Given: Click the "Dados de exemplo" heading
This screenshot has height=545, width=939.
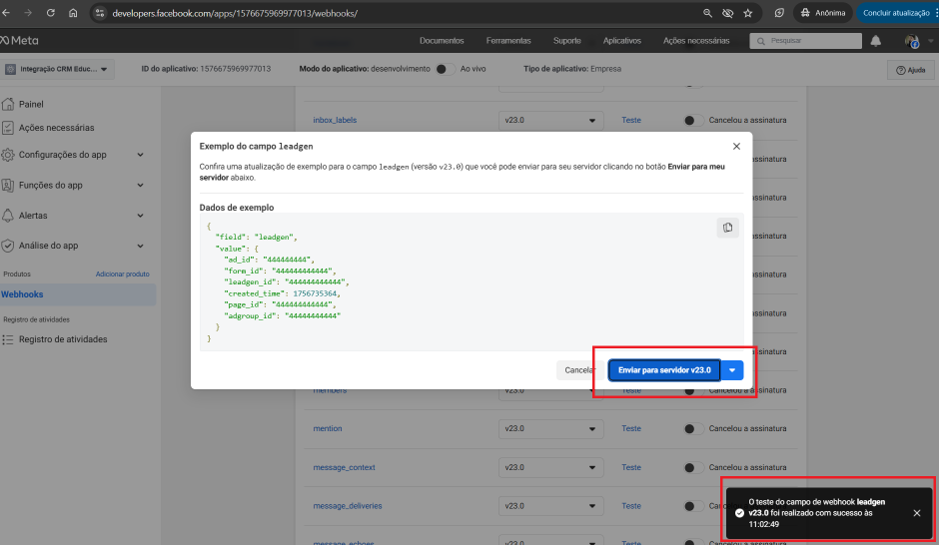Looking at the screenshot, I should click(x=237, y=207).
